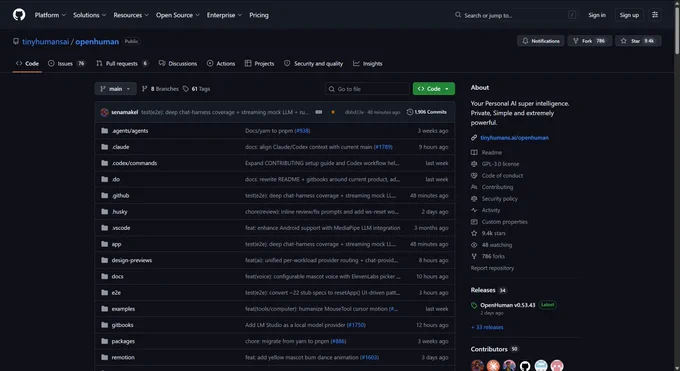
Task: Open the app folder
Action: coord(116,244)
